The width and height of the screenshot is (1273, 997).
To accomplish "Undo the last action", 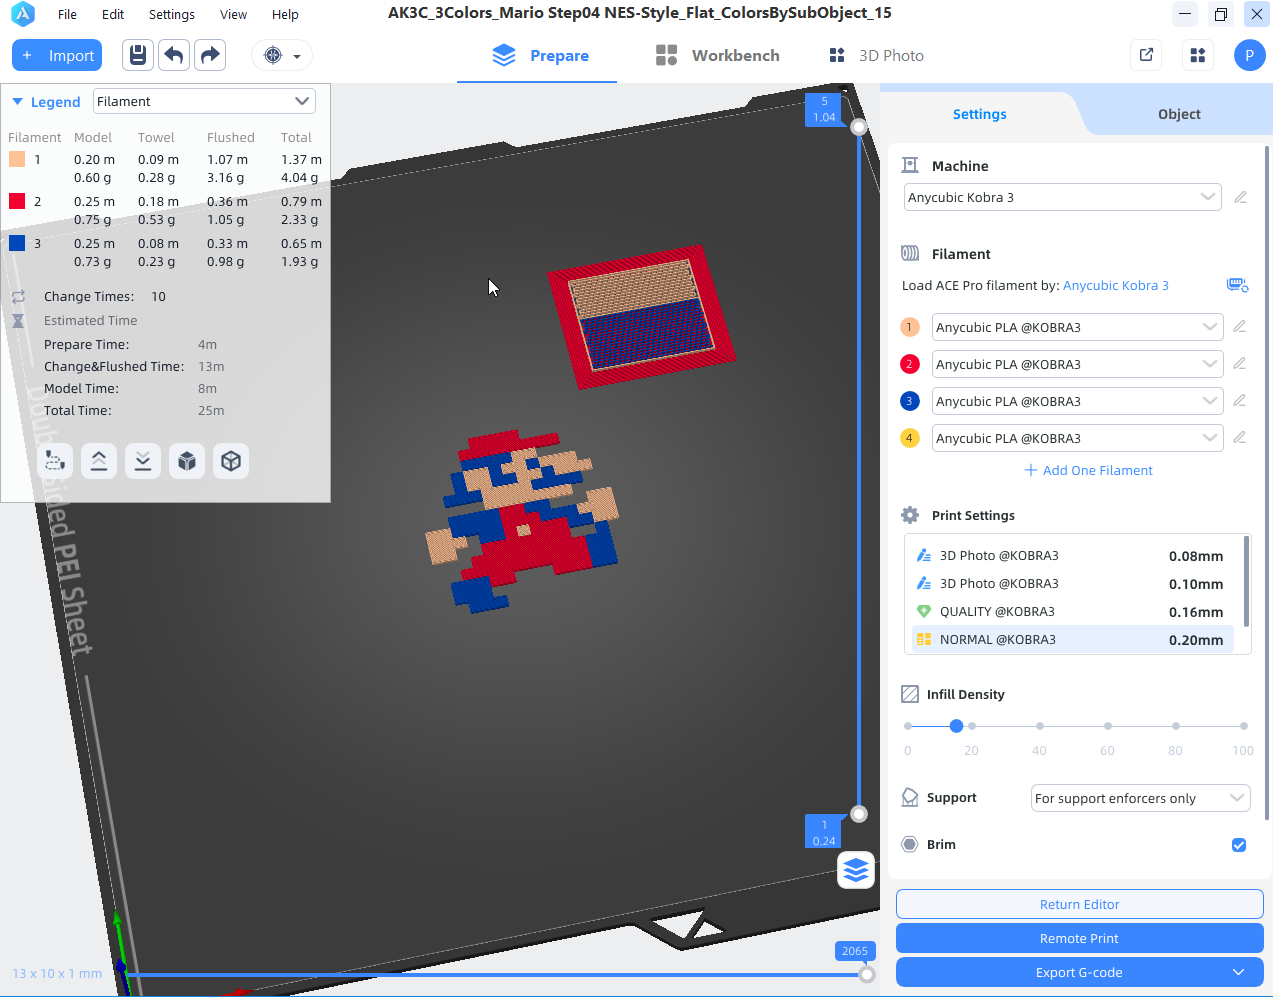I will 174,55.
